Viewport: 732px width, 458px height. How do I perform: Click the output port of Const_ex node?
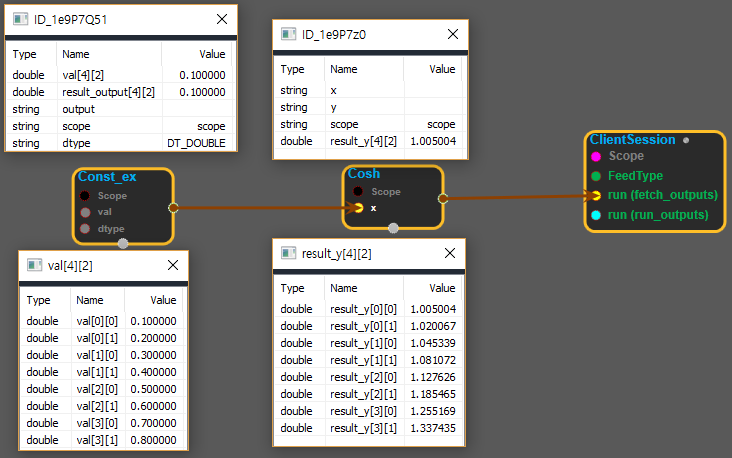[x=173, y=208]
